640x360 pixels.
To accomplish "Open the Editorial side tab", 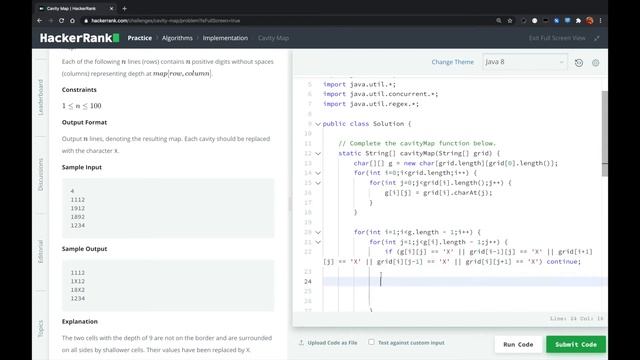I will pos(40,251).
